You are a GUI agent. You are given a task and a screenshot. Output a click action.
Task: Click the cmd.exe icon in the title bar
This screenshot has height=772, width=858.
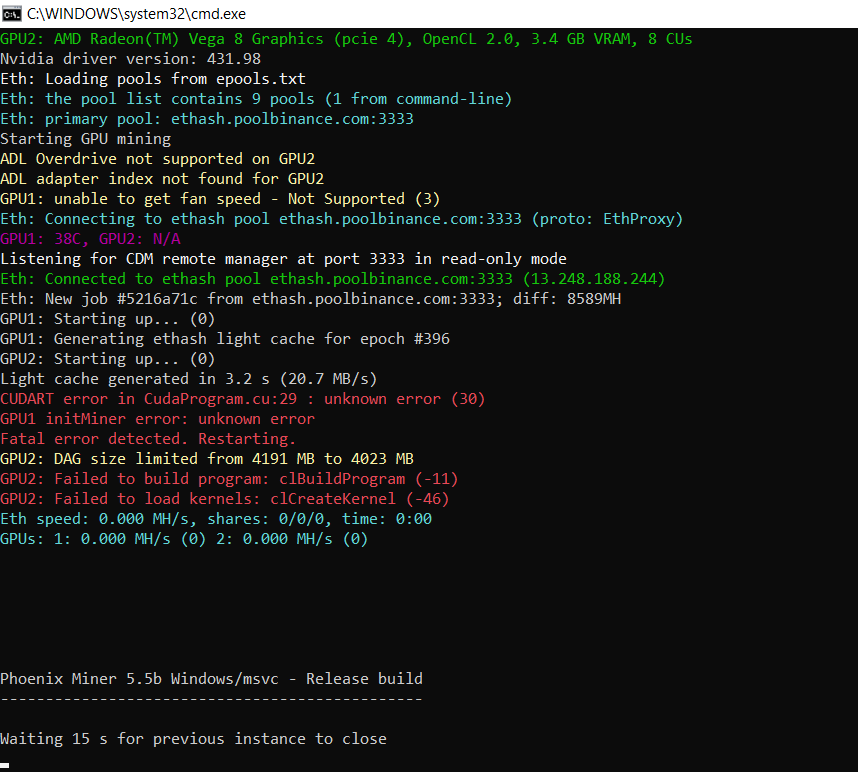tap(11, 14)
